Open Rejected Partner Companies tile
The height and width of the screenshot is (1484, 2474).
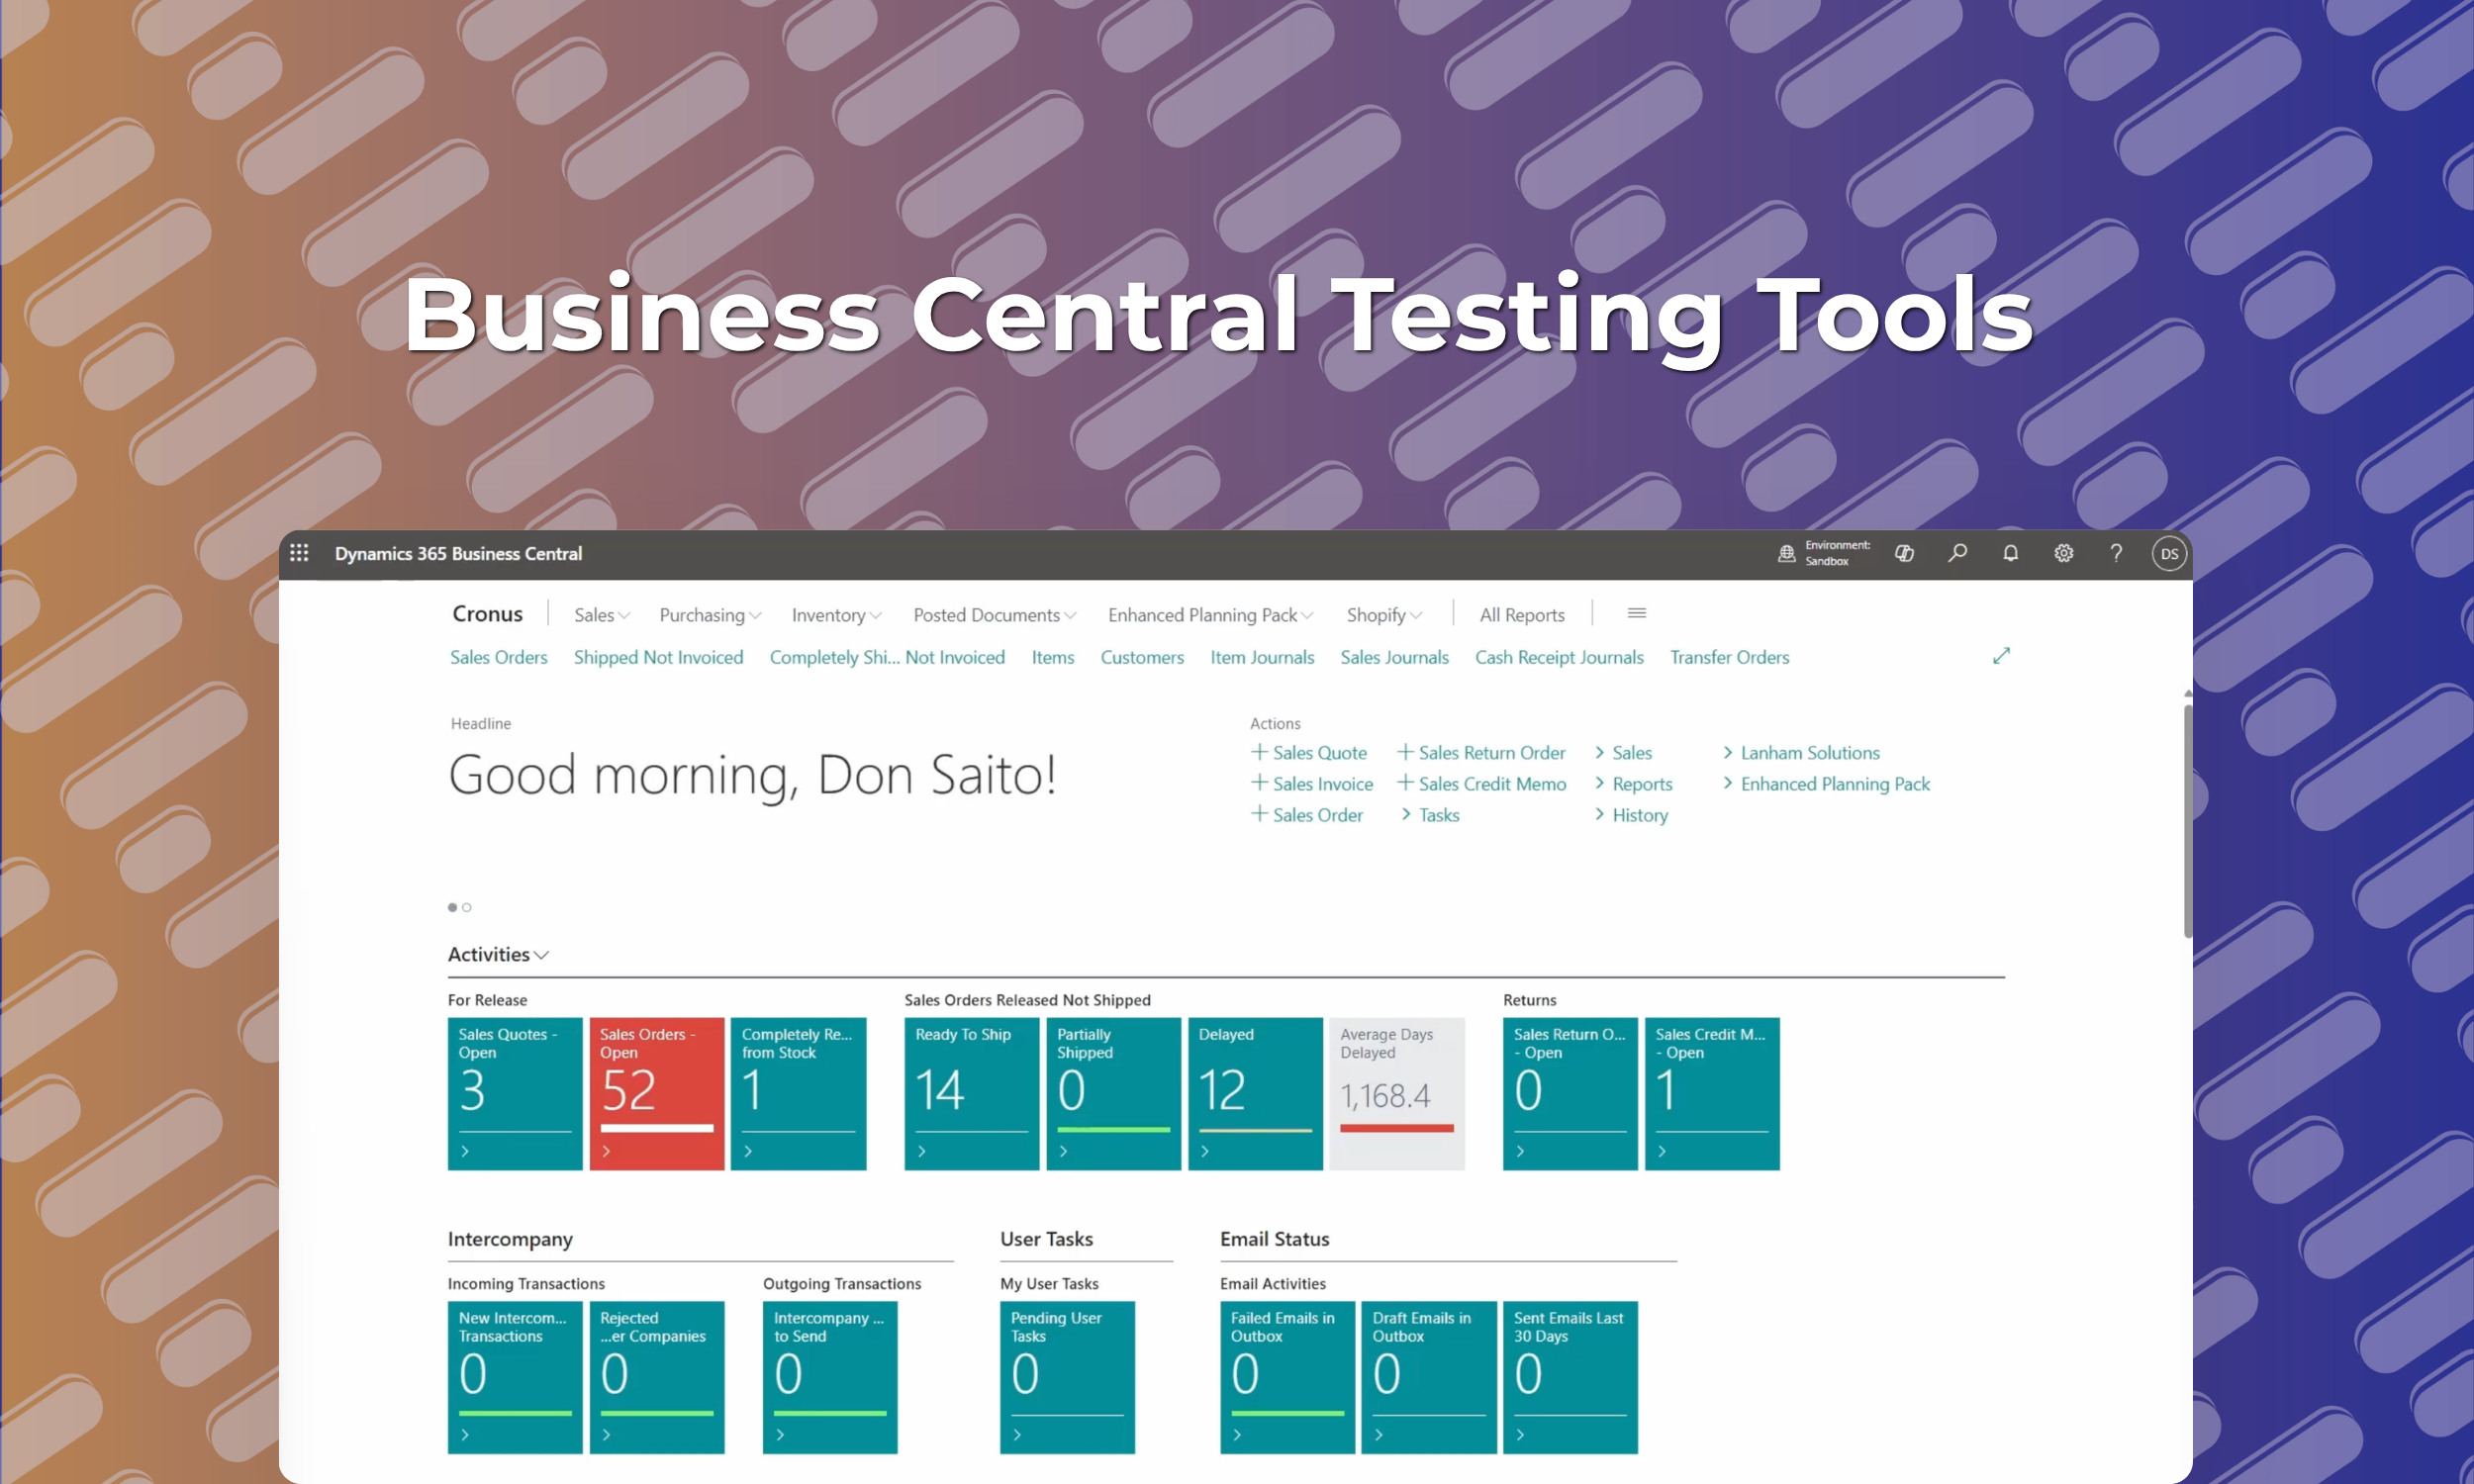point(657,1377)
